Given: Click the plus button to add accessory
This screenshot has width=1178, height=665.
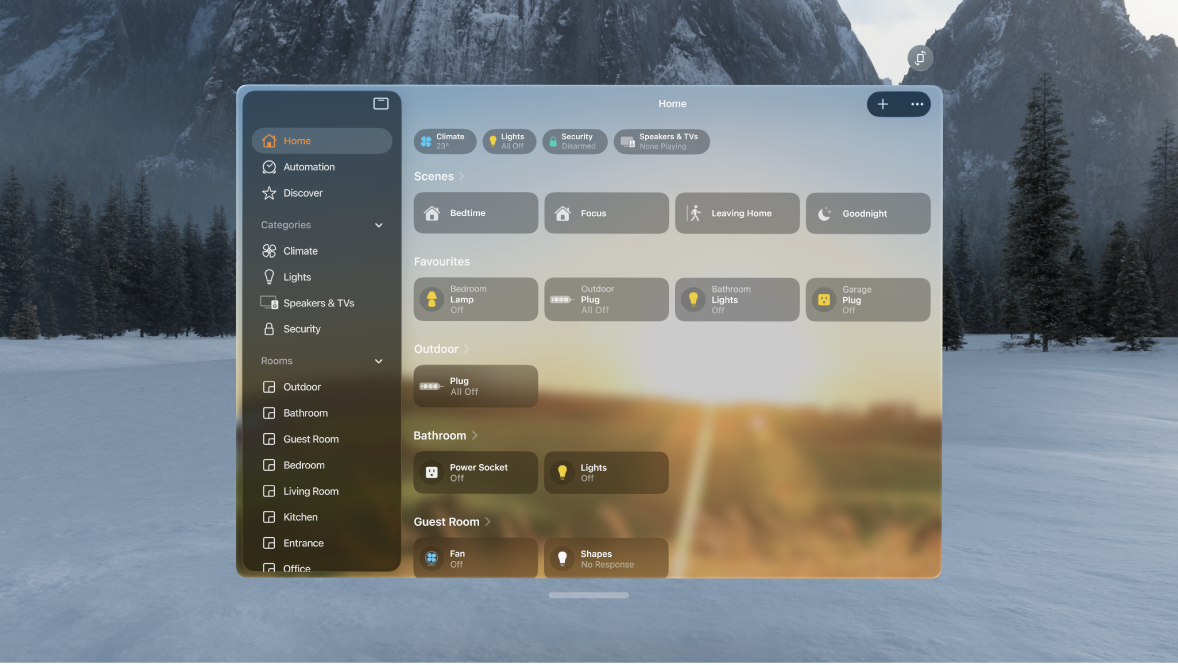Looking at the screenshot, I should click(x=882, y=104).
